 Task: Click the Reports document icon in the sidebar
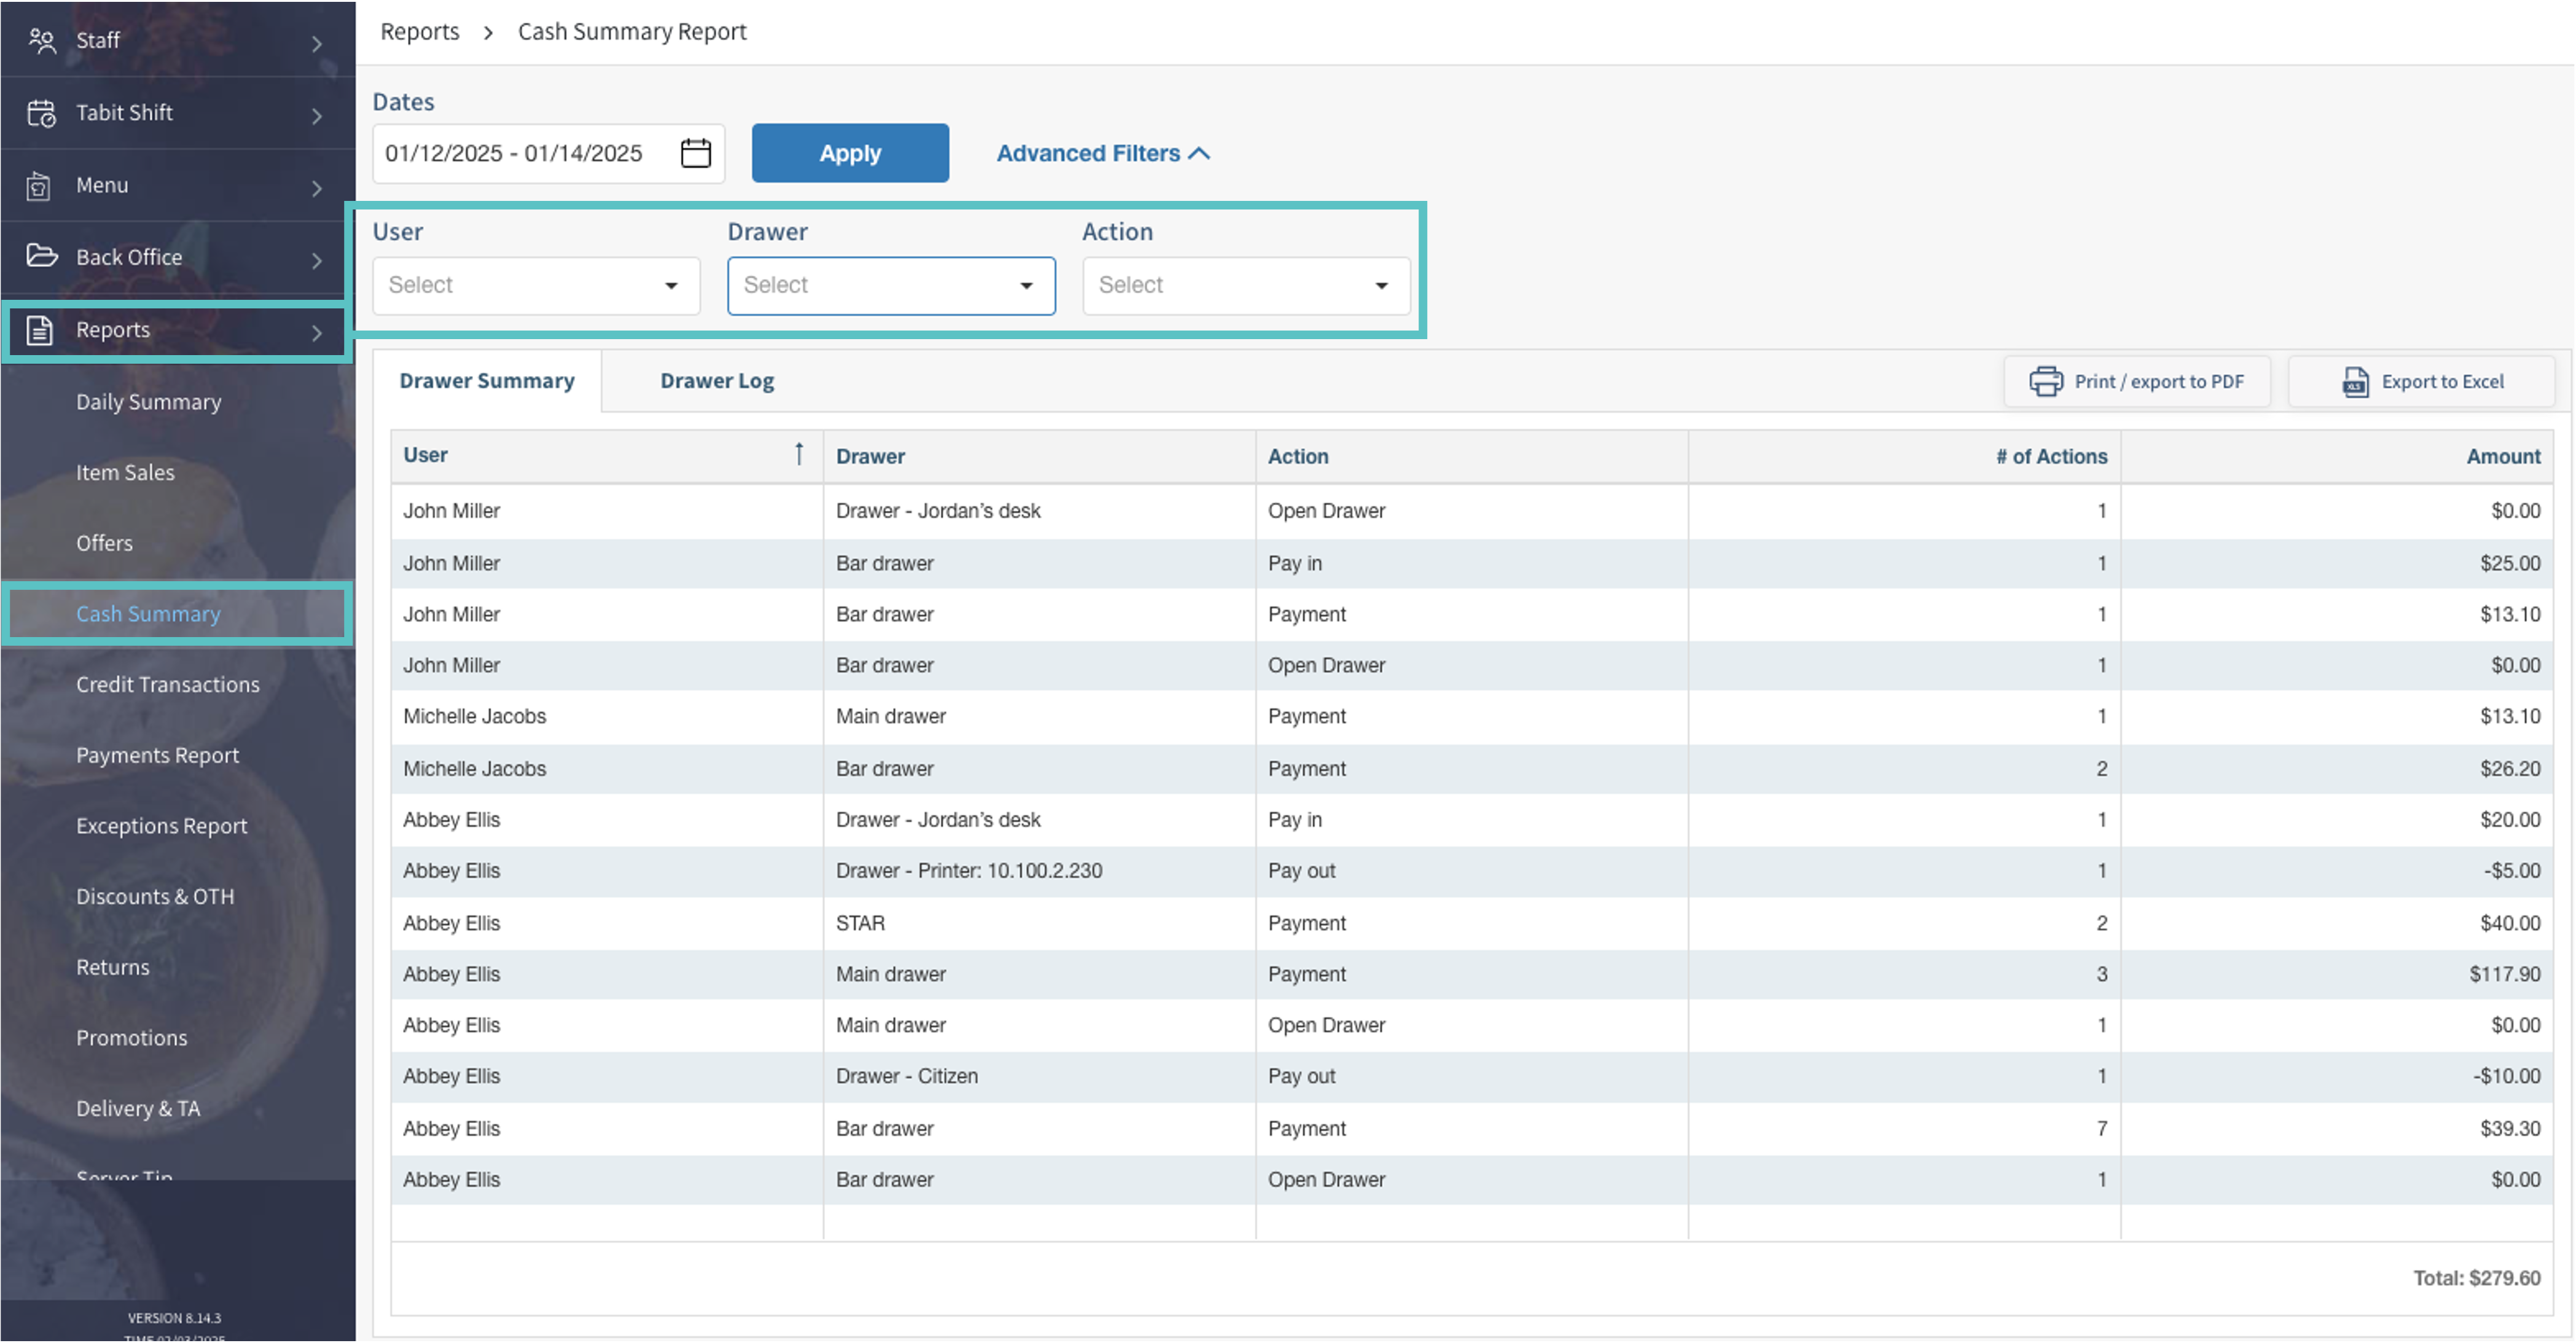[x=39, y=330]
